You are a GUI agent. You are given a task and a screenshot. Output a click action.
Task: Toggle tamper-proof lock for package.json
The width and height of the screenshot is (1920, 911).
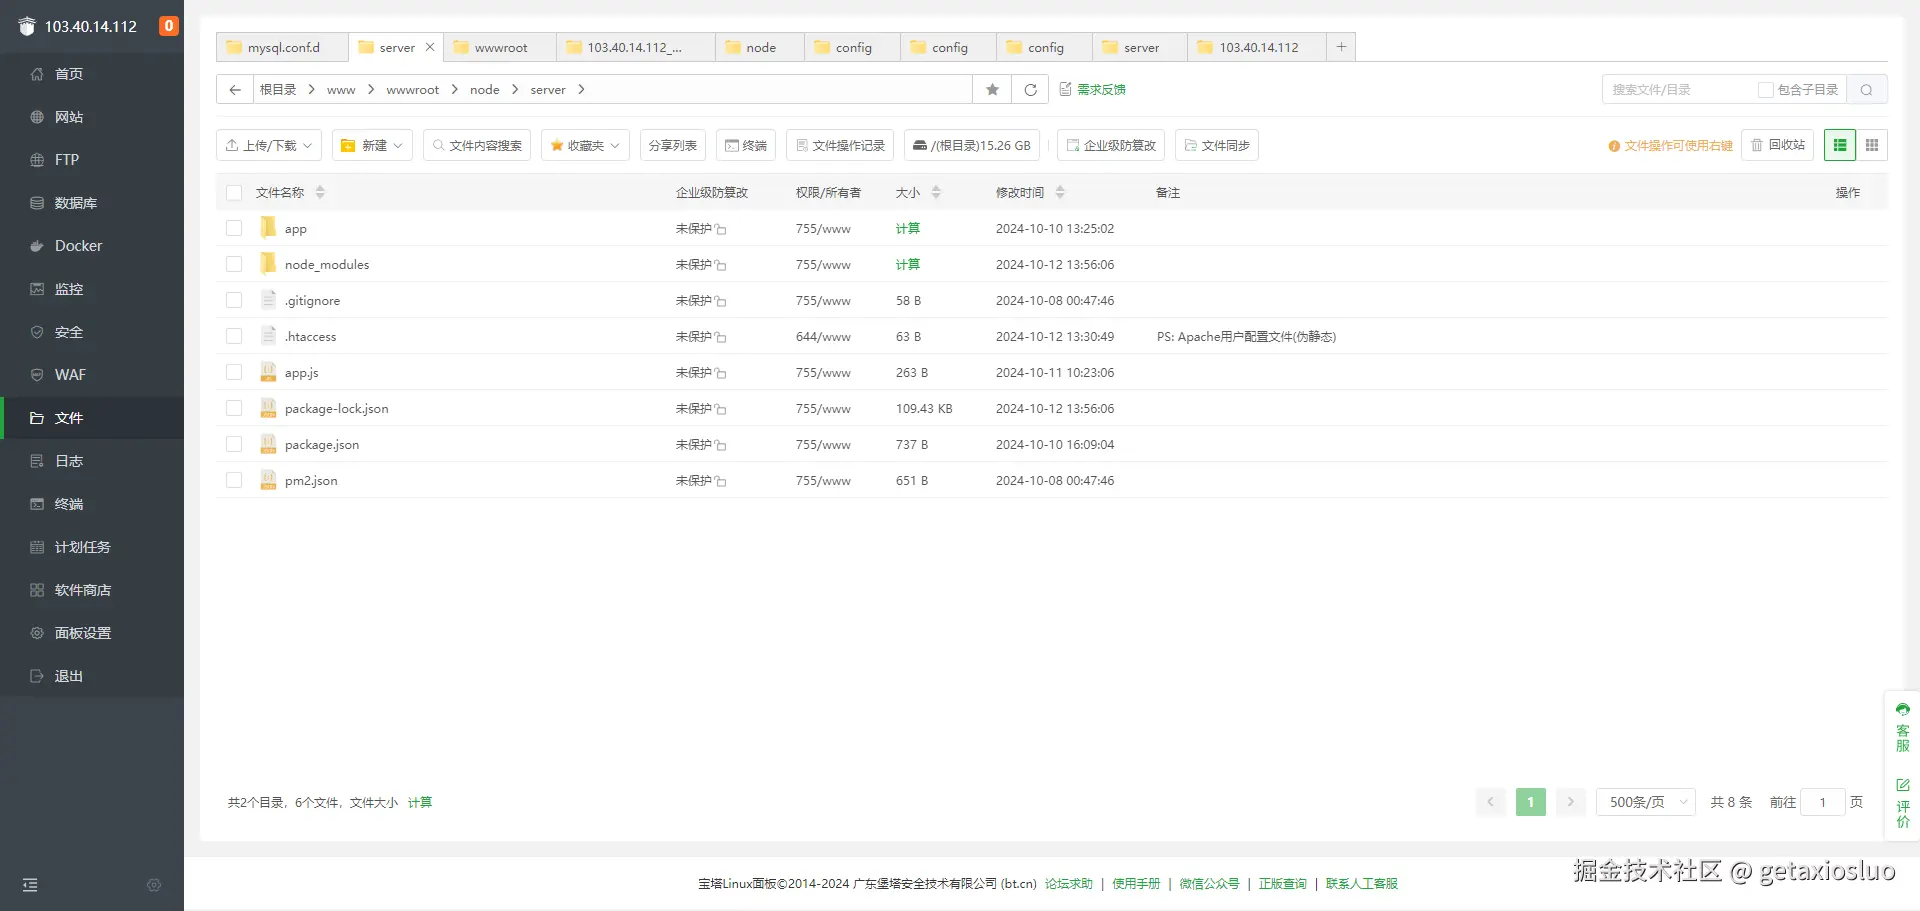(721, 445)
